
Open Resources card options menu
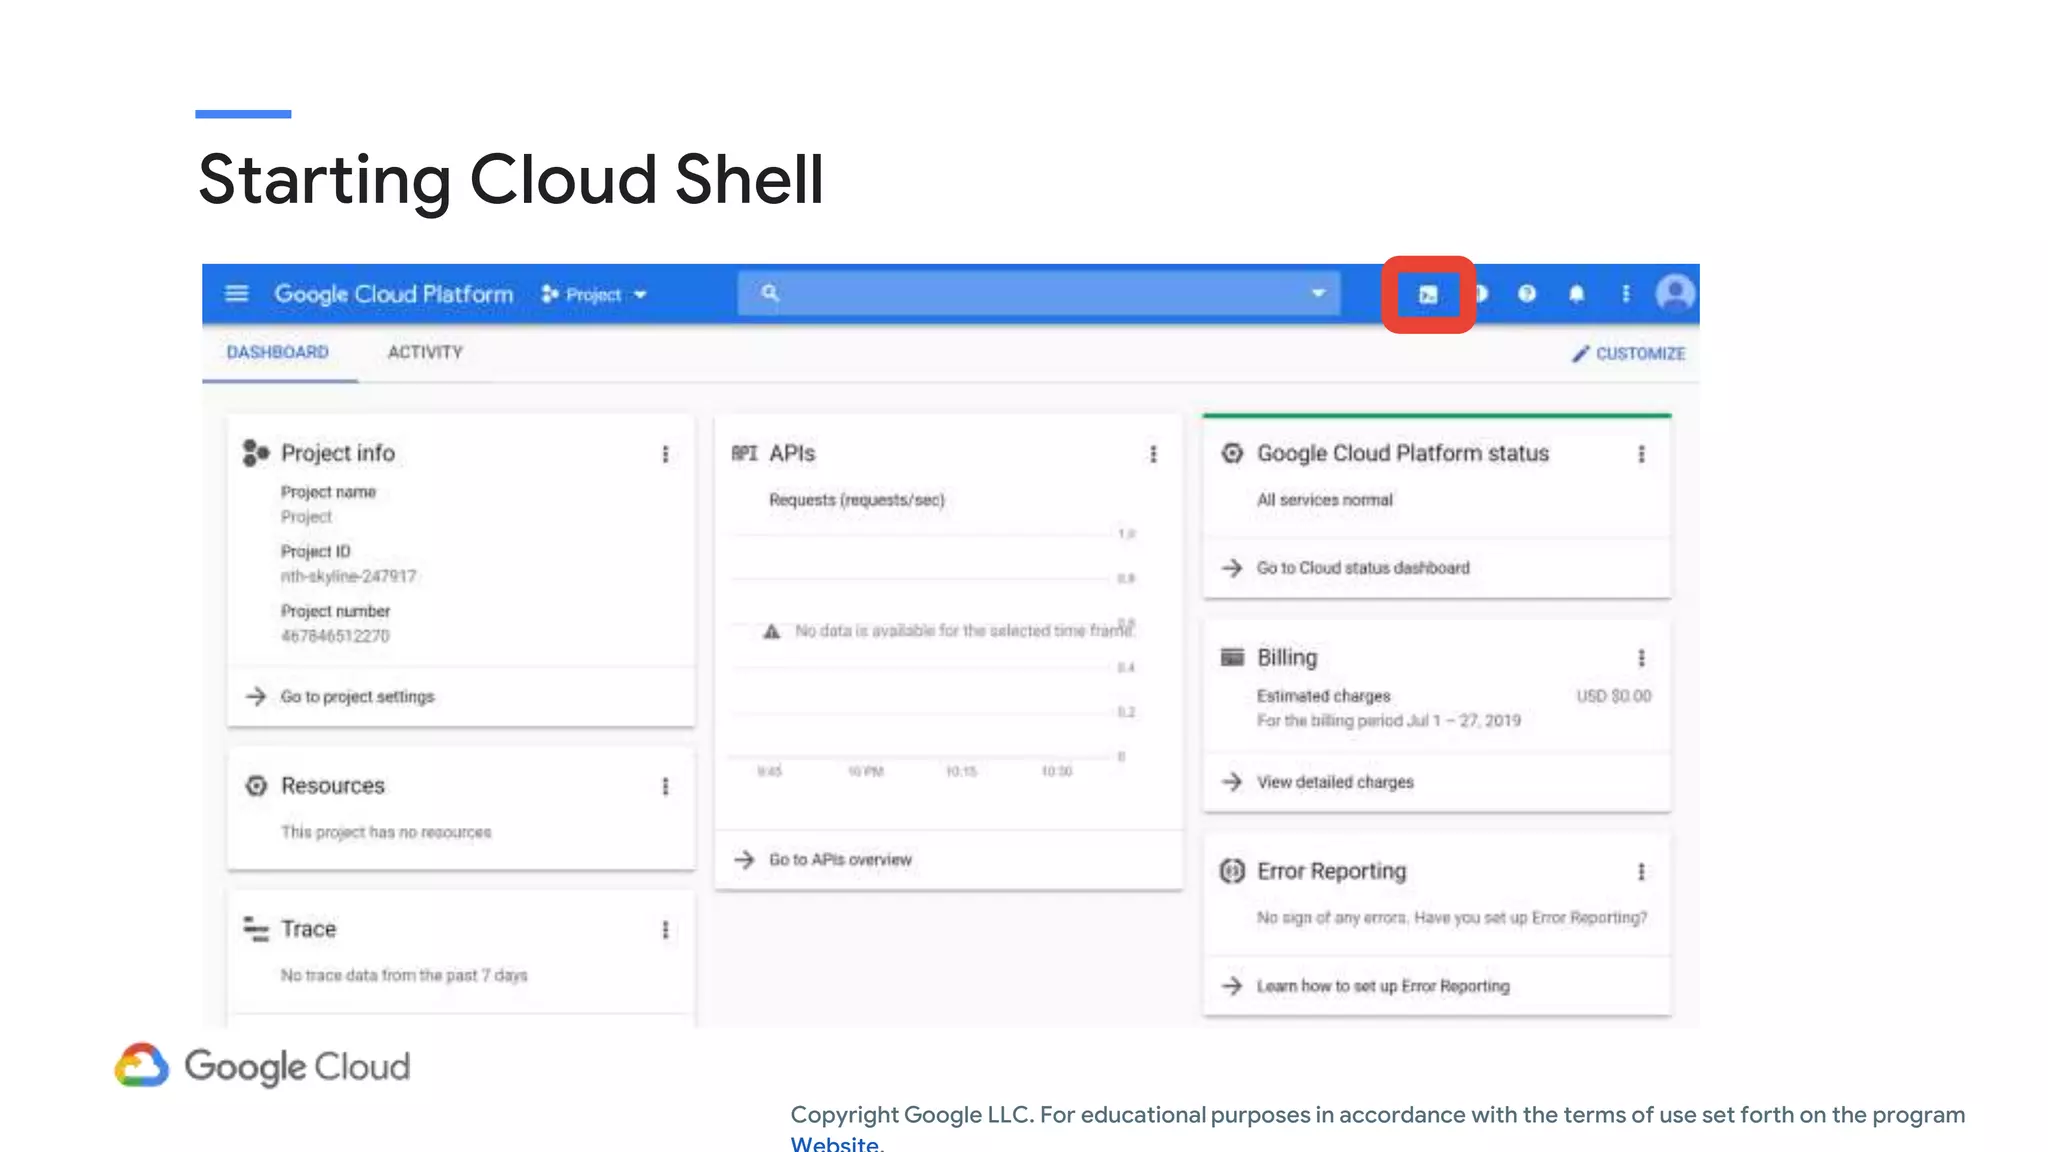pos(665,787)
